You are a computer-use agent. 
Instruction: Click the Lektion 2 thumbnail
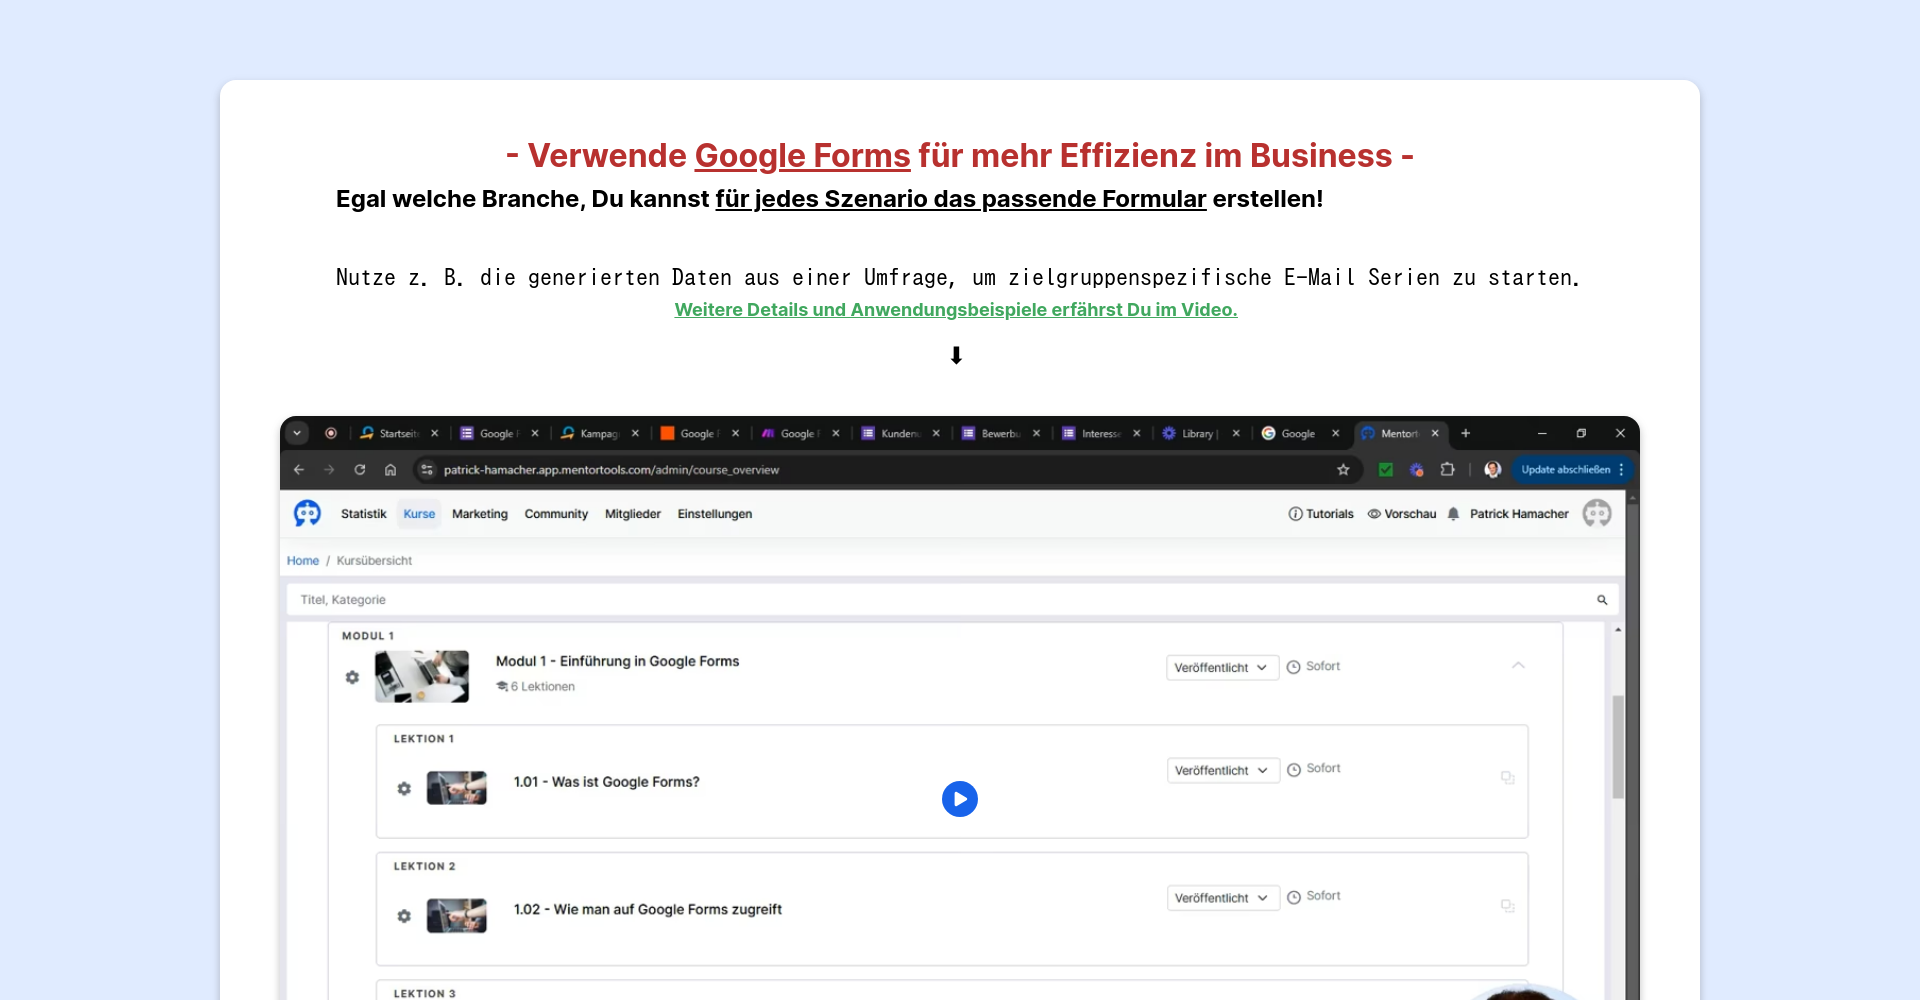457,916
